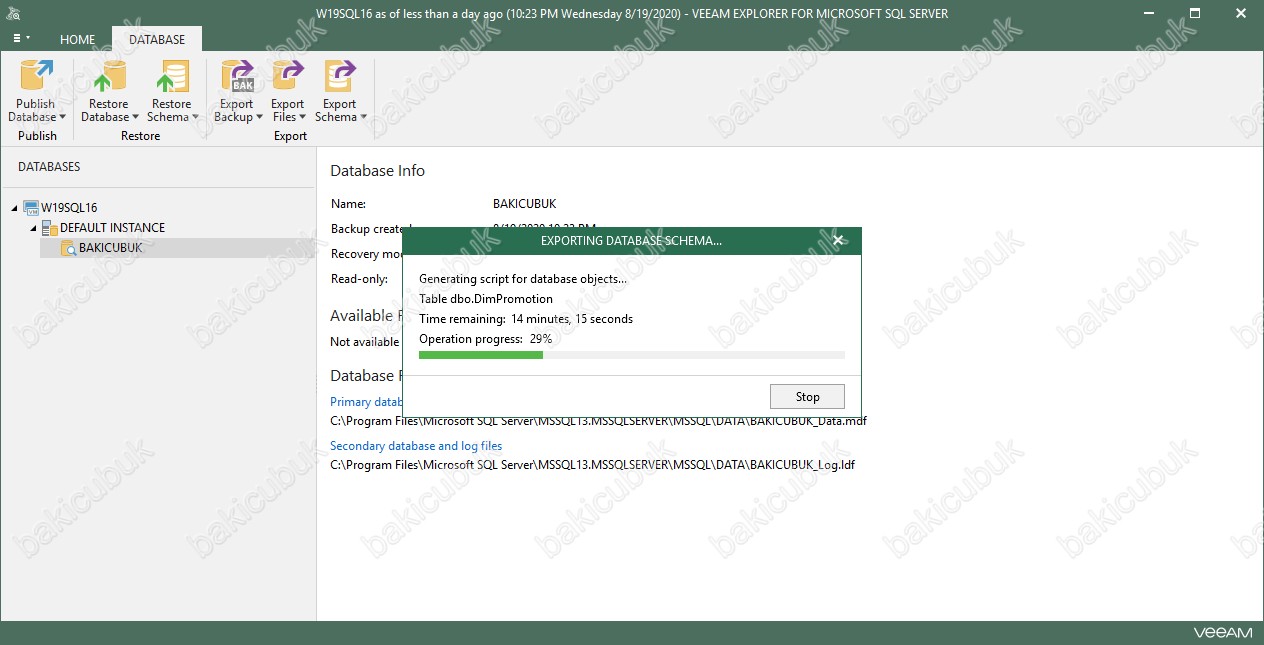Click the Export Files icon
The image size is (1264, 645).
tap(288, 77)
